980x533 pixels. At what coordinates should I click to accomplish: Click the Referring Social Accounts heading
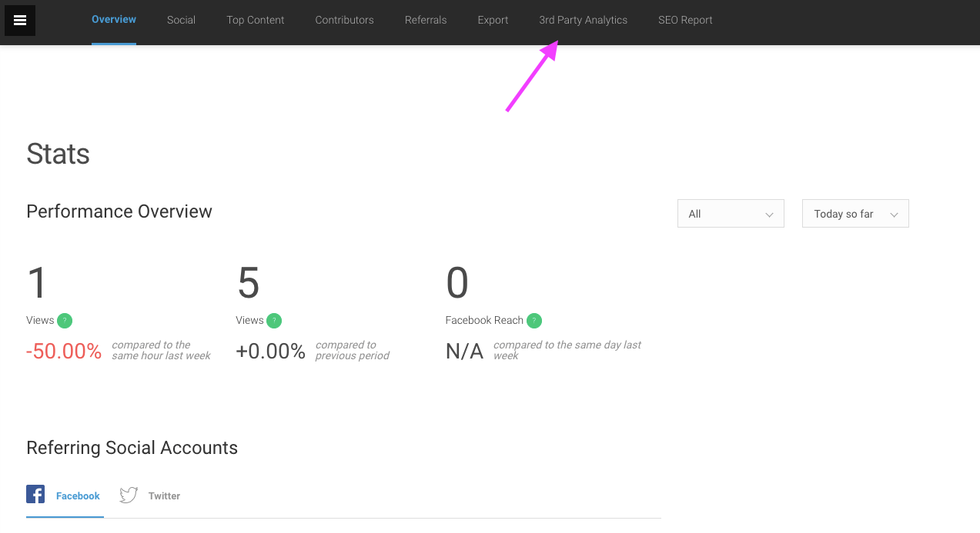pyautogui.click(x=132, y=448)
